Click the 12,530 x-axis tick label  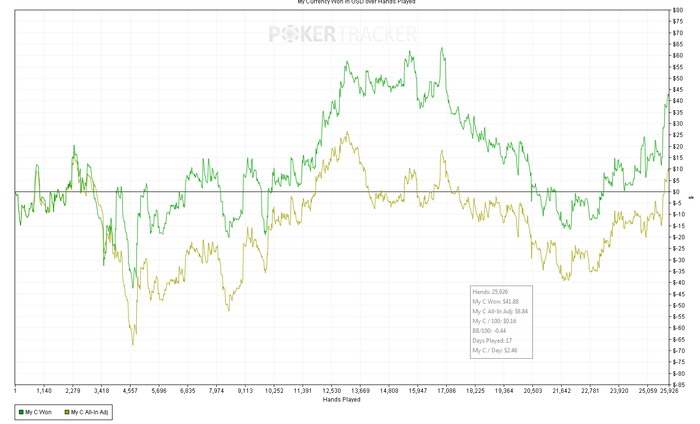click(331, 391)
